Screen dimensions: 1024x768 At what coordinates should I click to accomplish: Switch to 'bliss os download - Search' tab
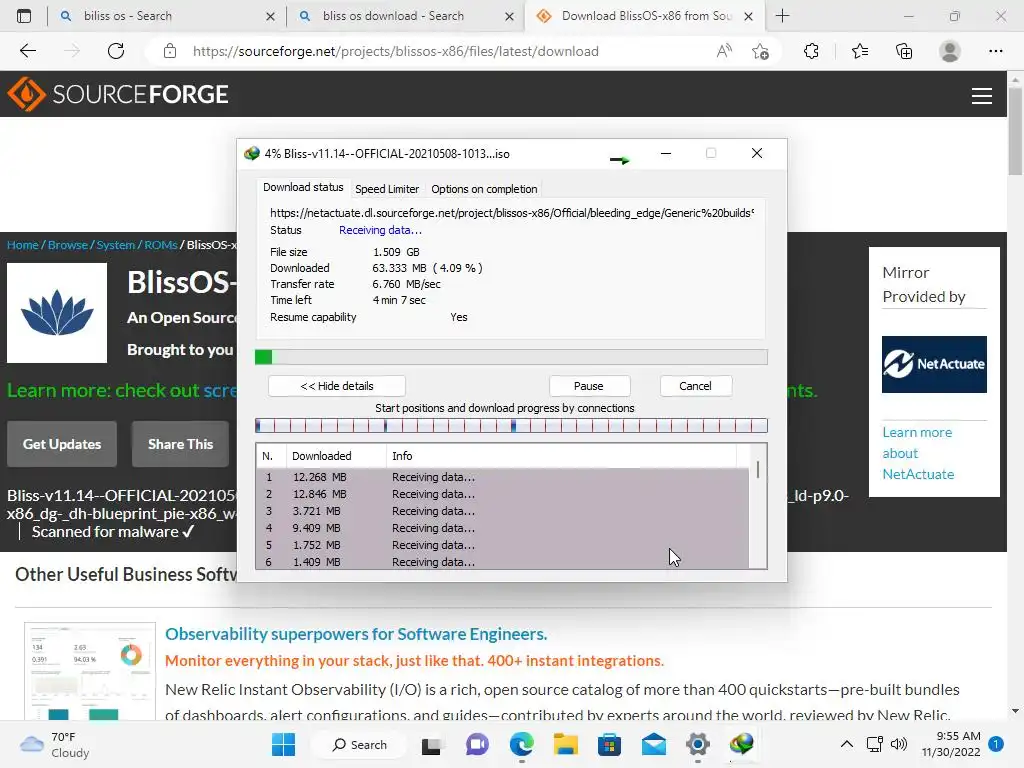[404, 16]
